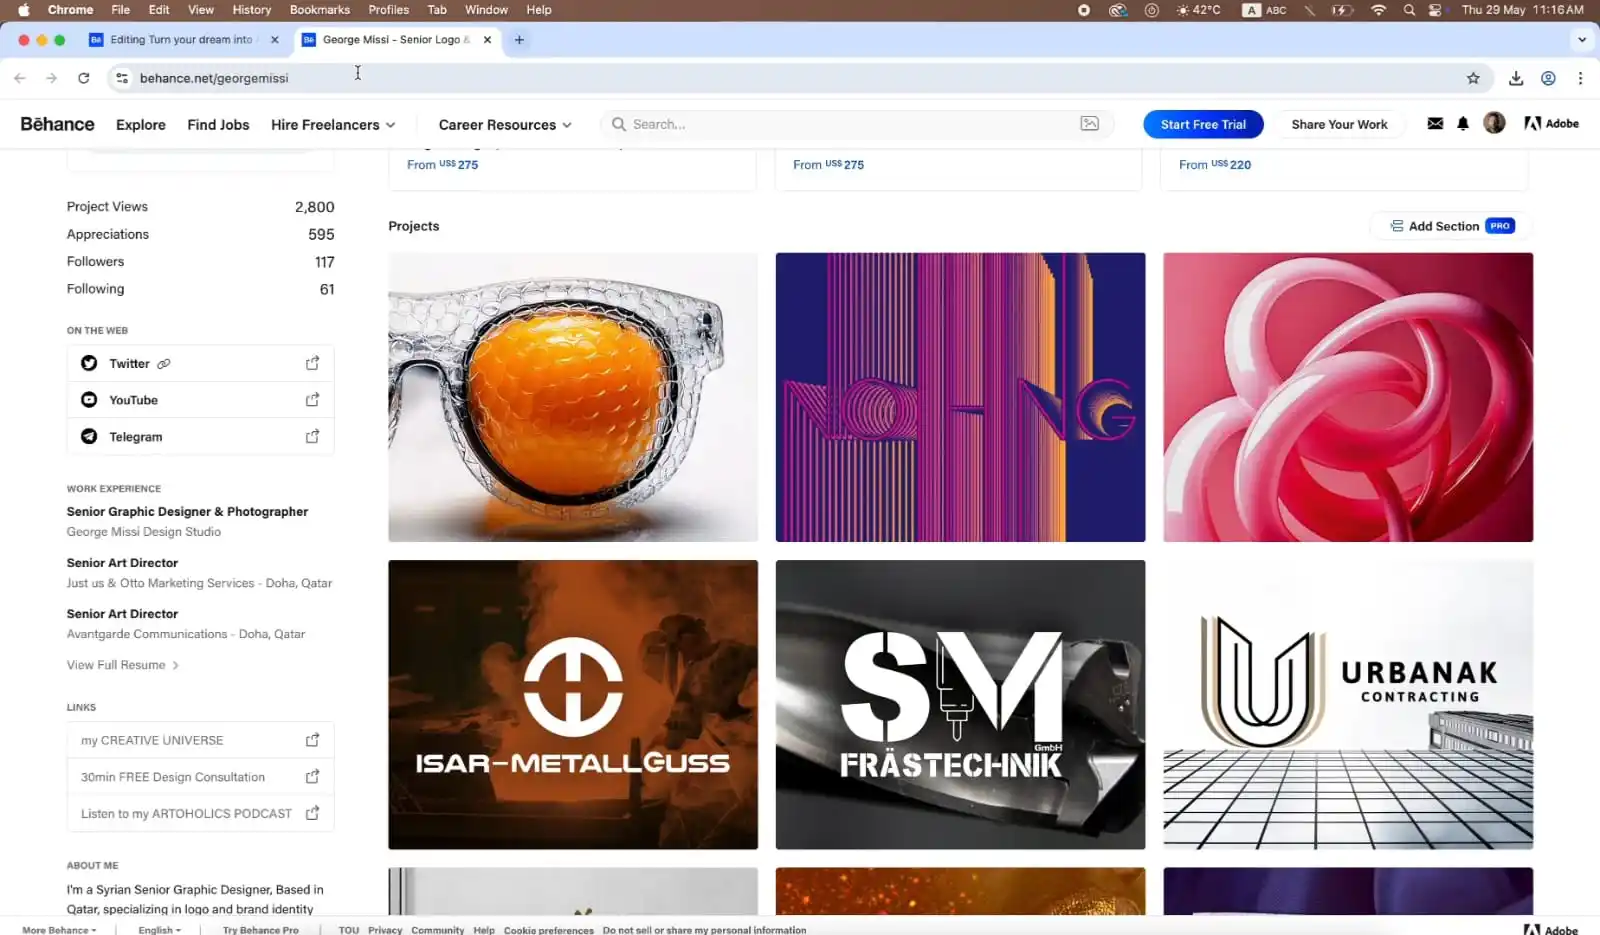
Task: Click the YouTube logo icon
Action: [89, 400]
